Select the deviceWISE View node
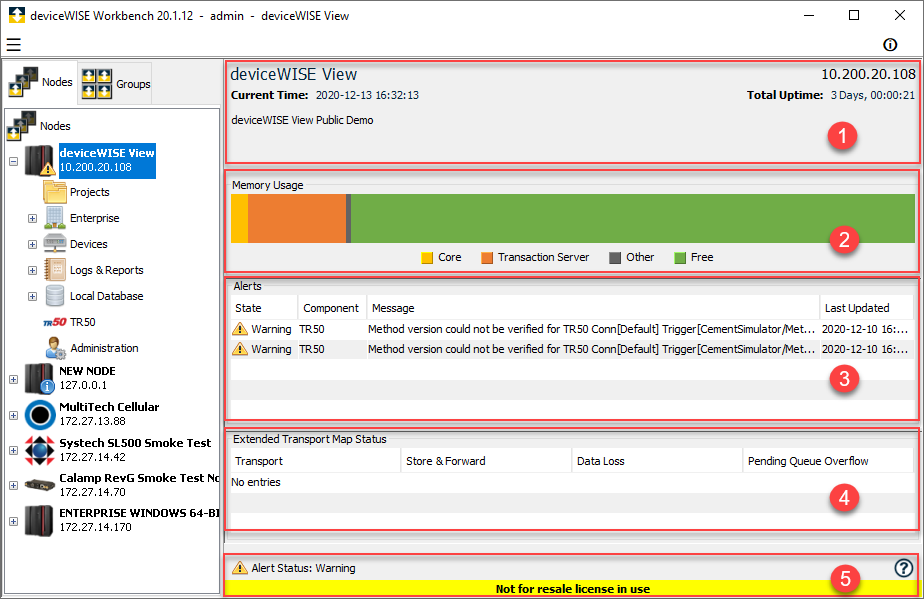The image size is (924, 599). [x=107, y=160]
